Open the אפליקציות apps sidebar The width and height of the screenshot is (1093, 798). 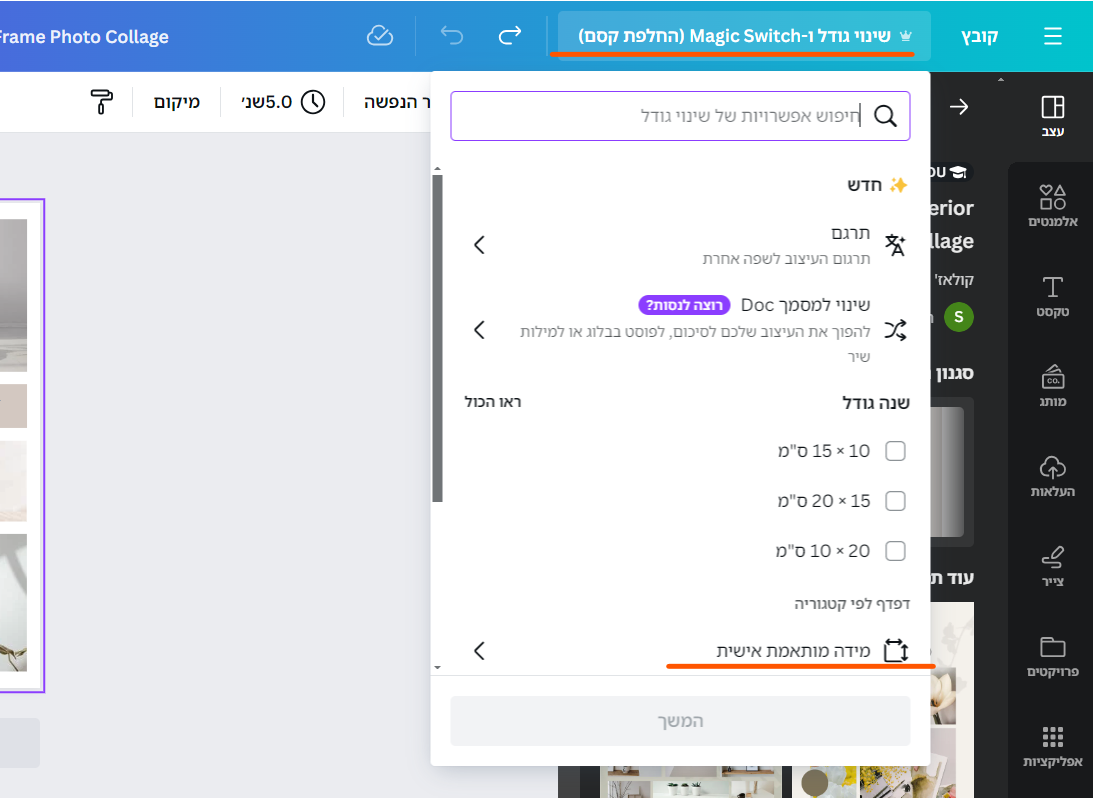point(1053,746)
